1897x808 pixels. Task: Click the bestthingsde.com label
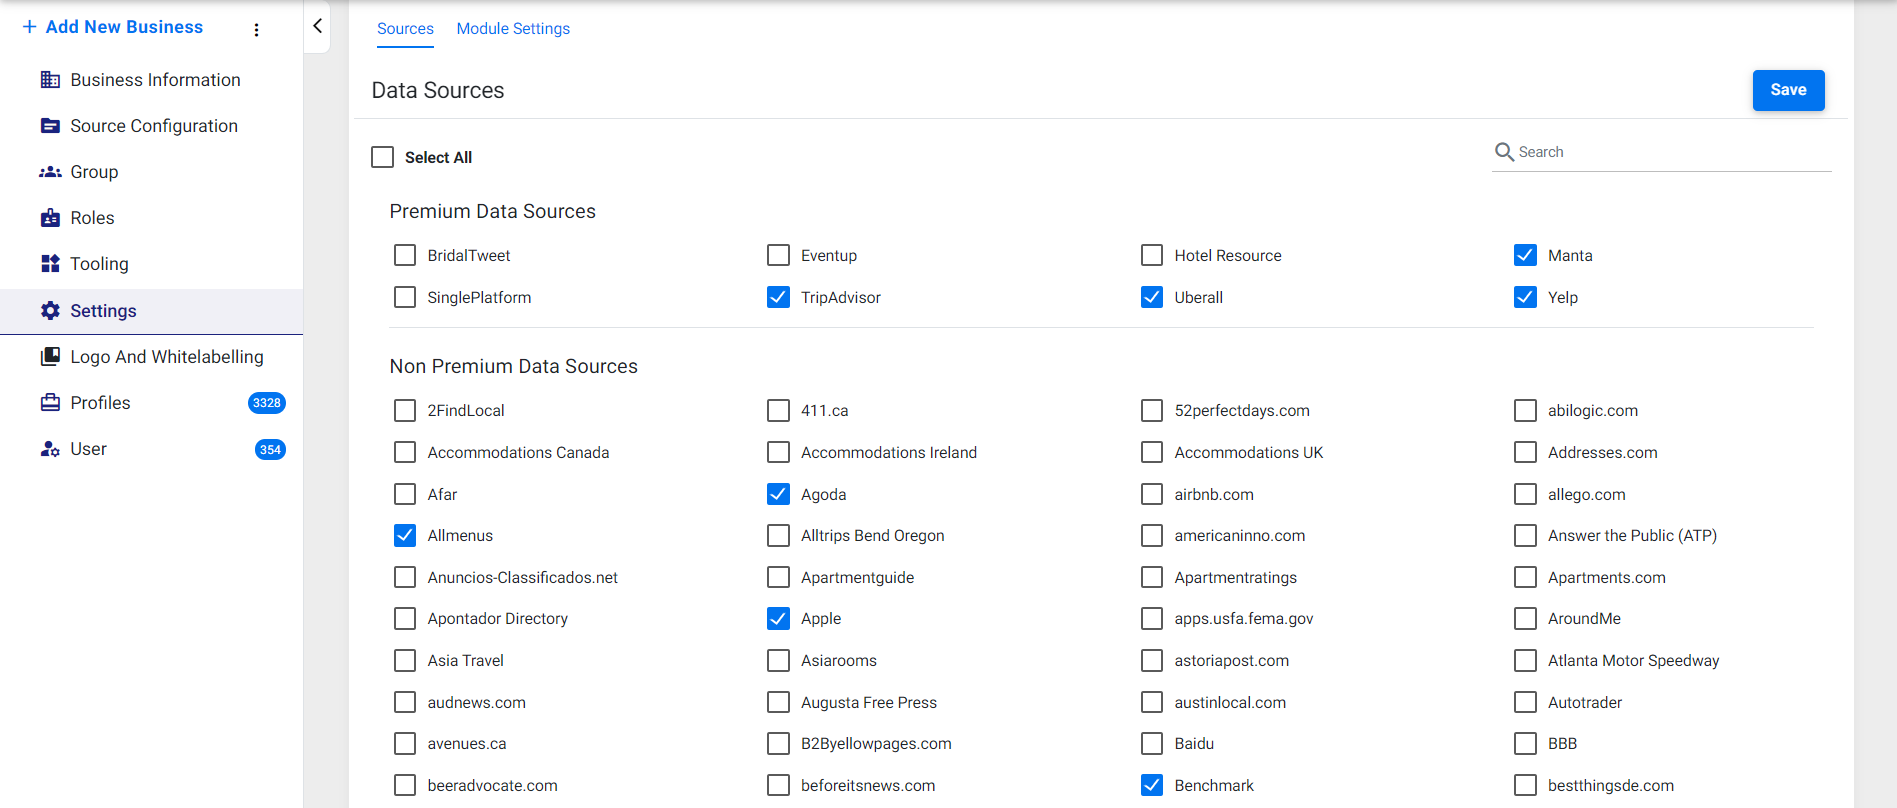click(1611, 786)
